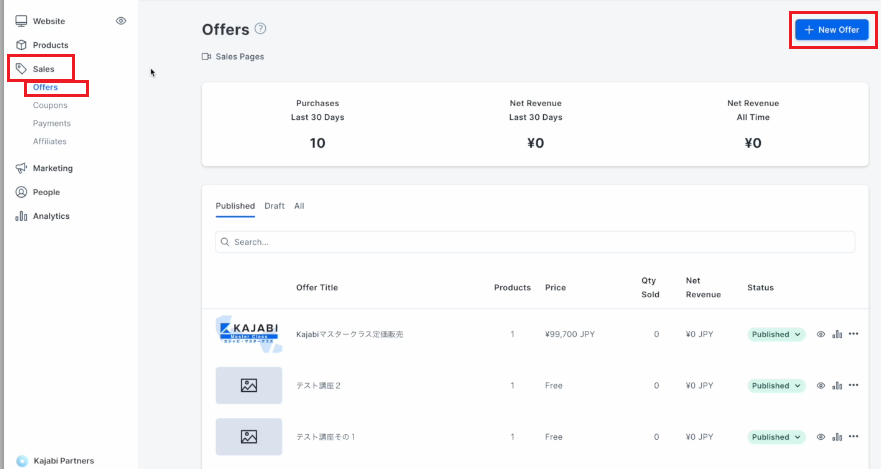
Task: Click the Qty Sold column header
Action: 650,288
